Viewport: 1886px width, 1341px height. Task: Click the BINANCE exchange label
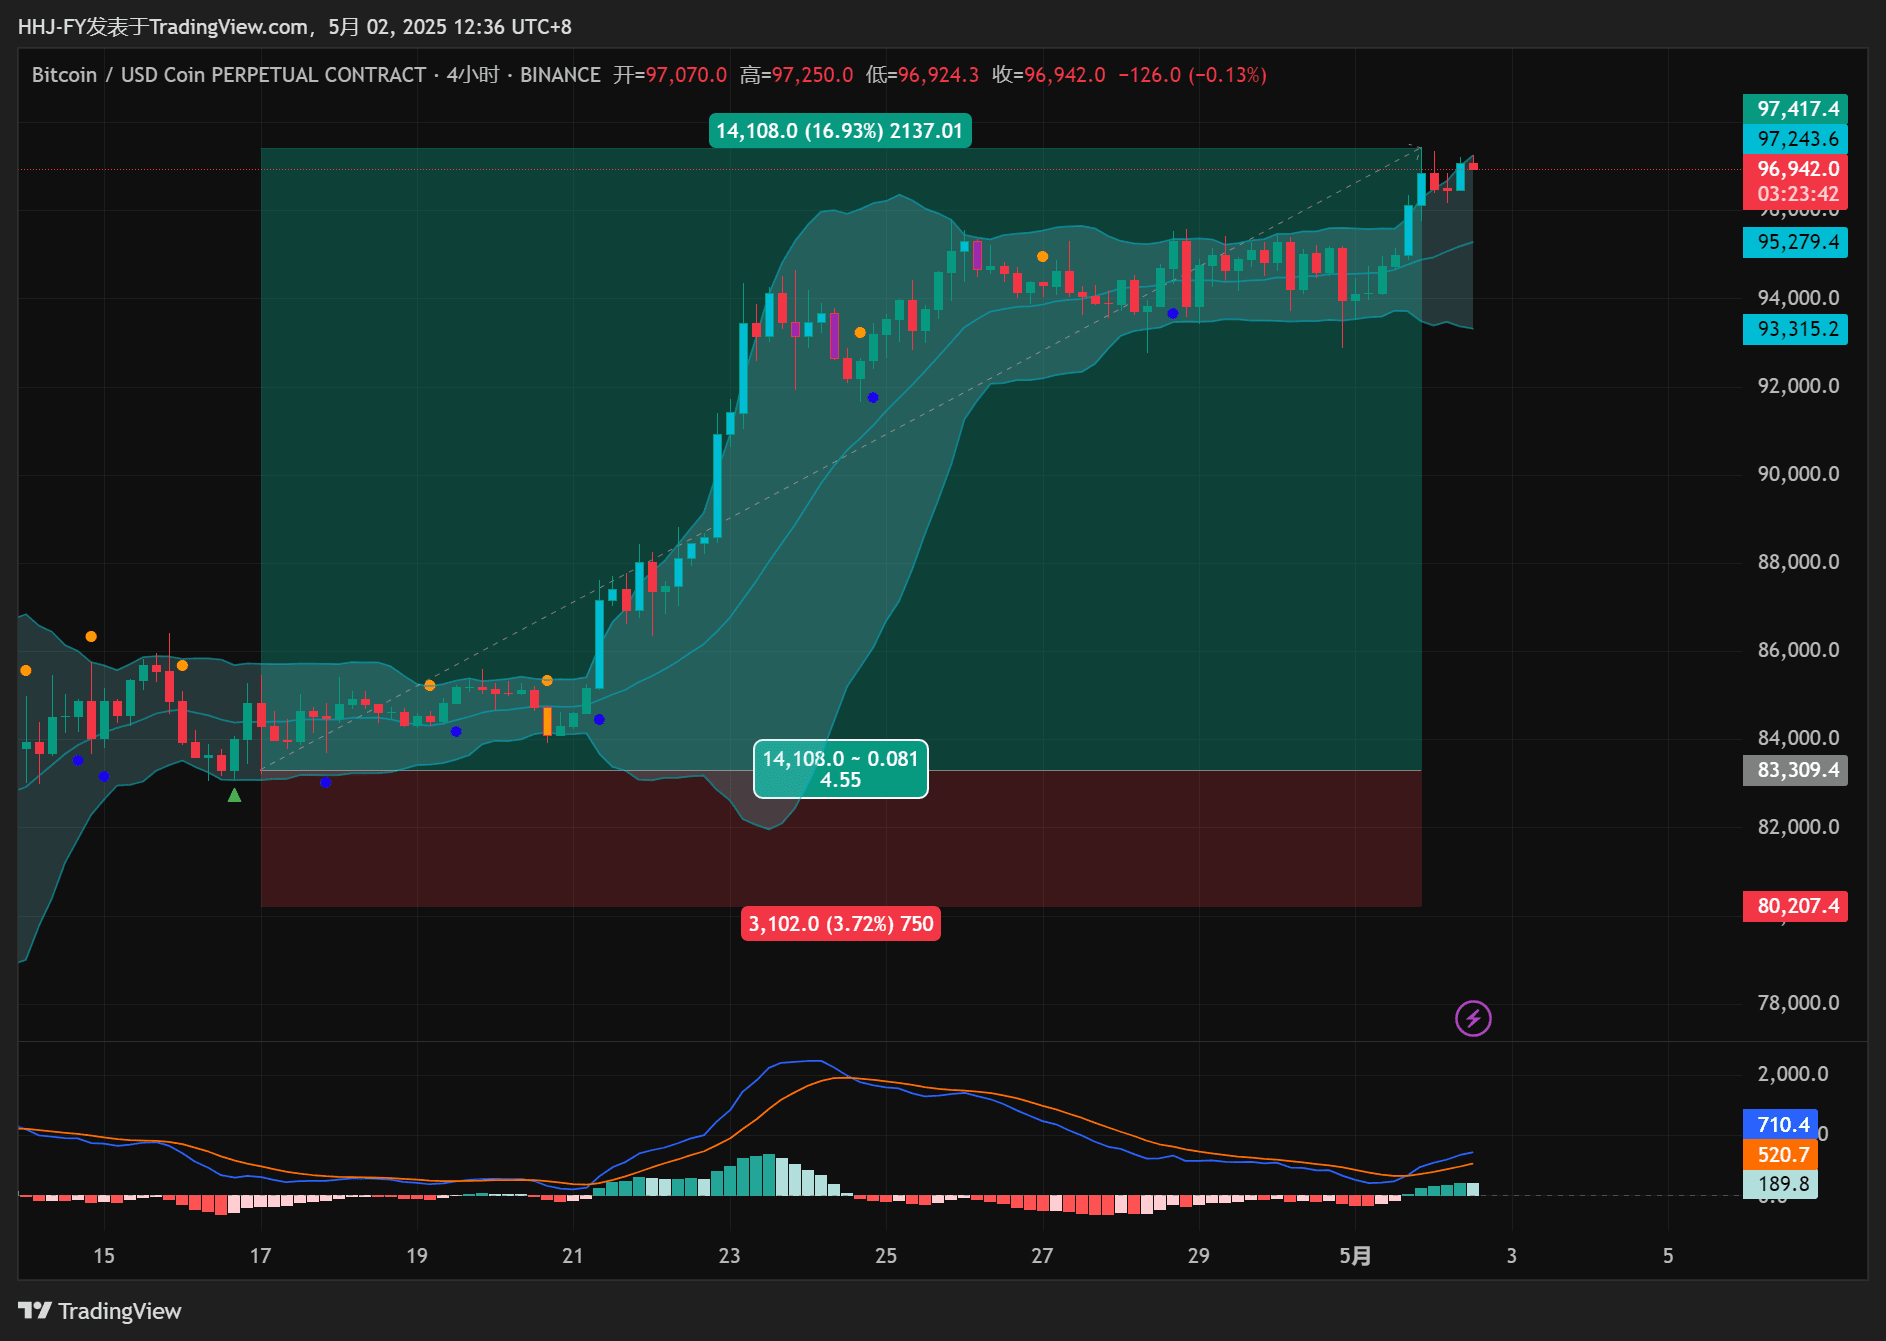tap(560, 75)
